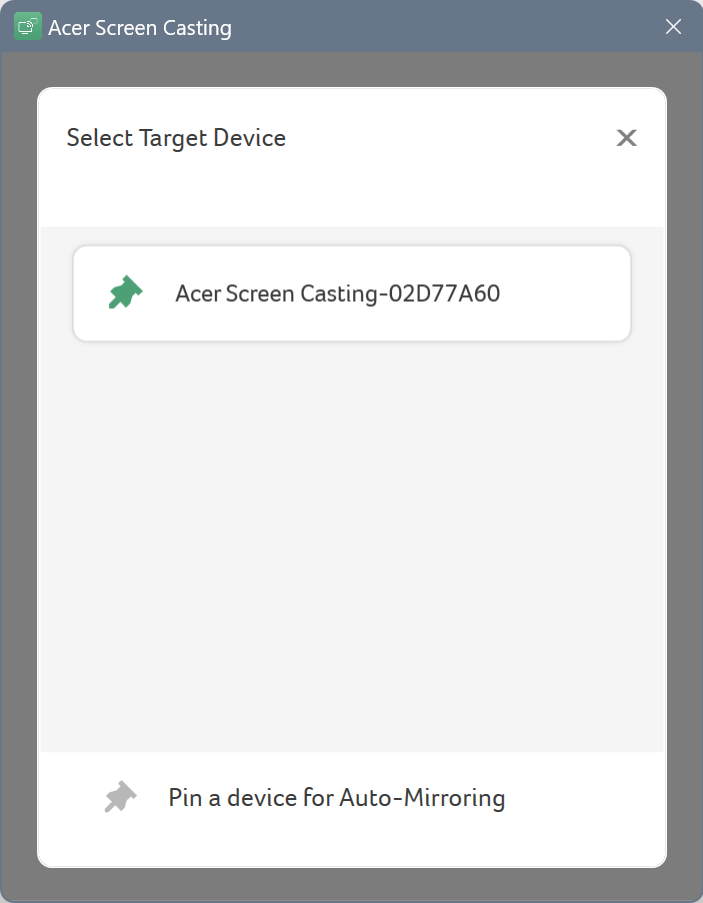
Task: Click the word "Device" in the dialog heading
Action: [x=249, y=138]
